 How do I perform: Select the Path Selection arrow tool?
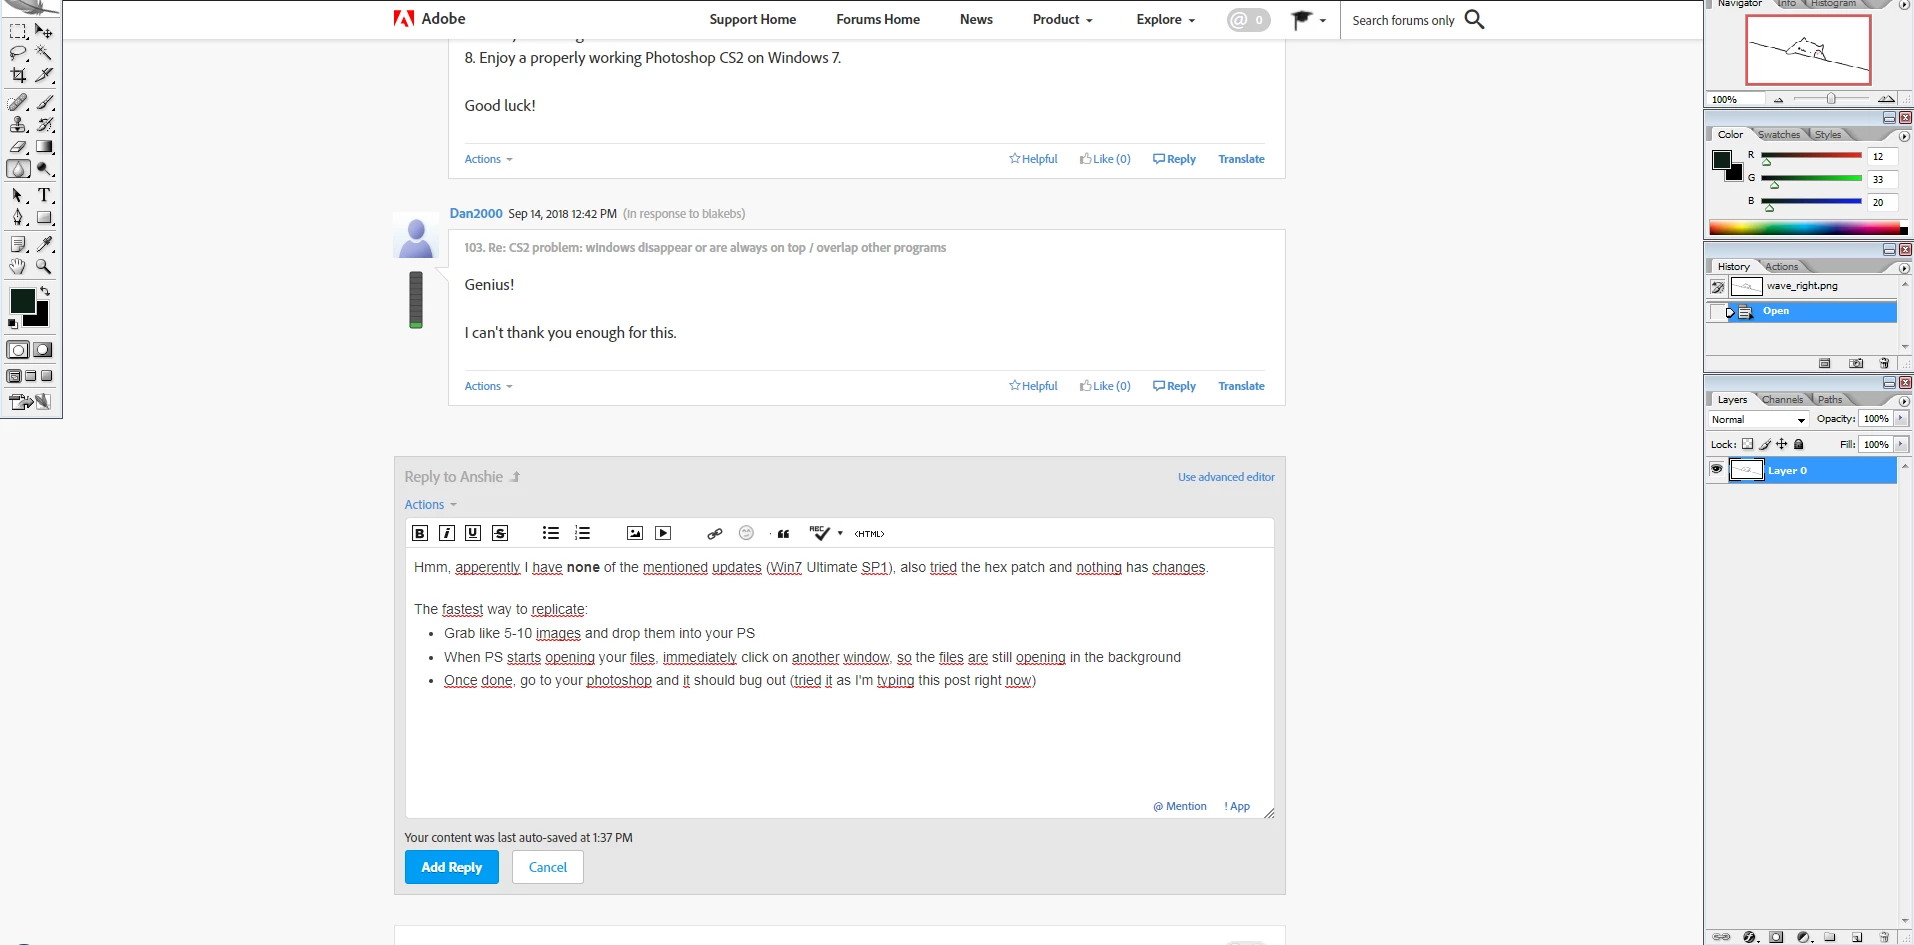[x=18, y=195]
